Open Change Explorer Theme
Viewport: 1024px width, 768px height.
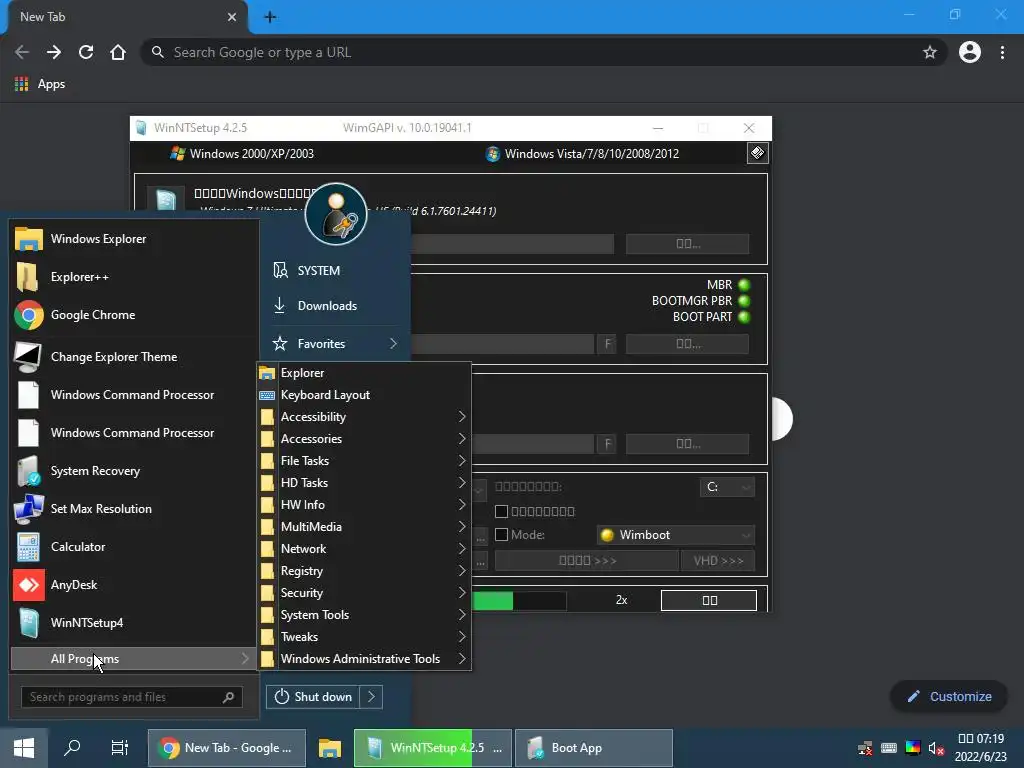pos(134,357)
